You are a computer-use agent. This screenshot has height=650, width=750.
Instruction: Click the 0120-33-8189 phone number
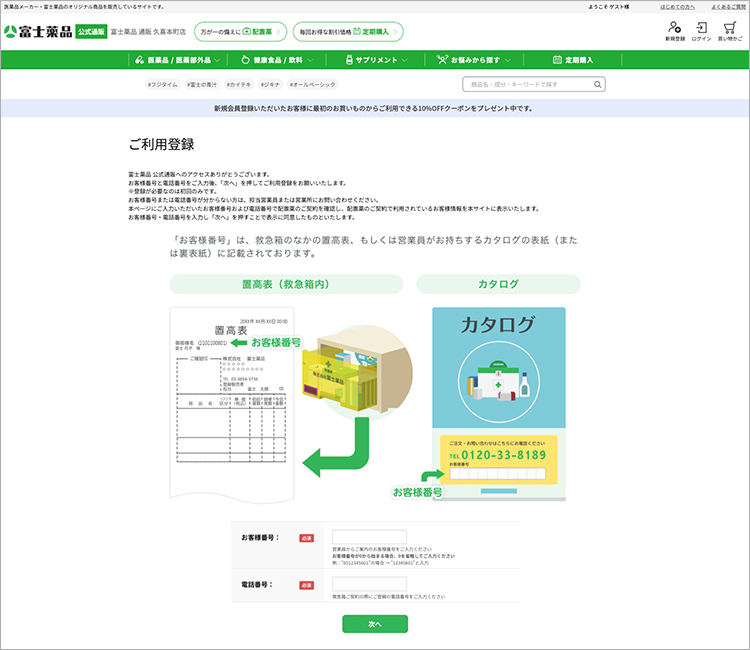pos(504,455)
